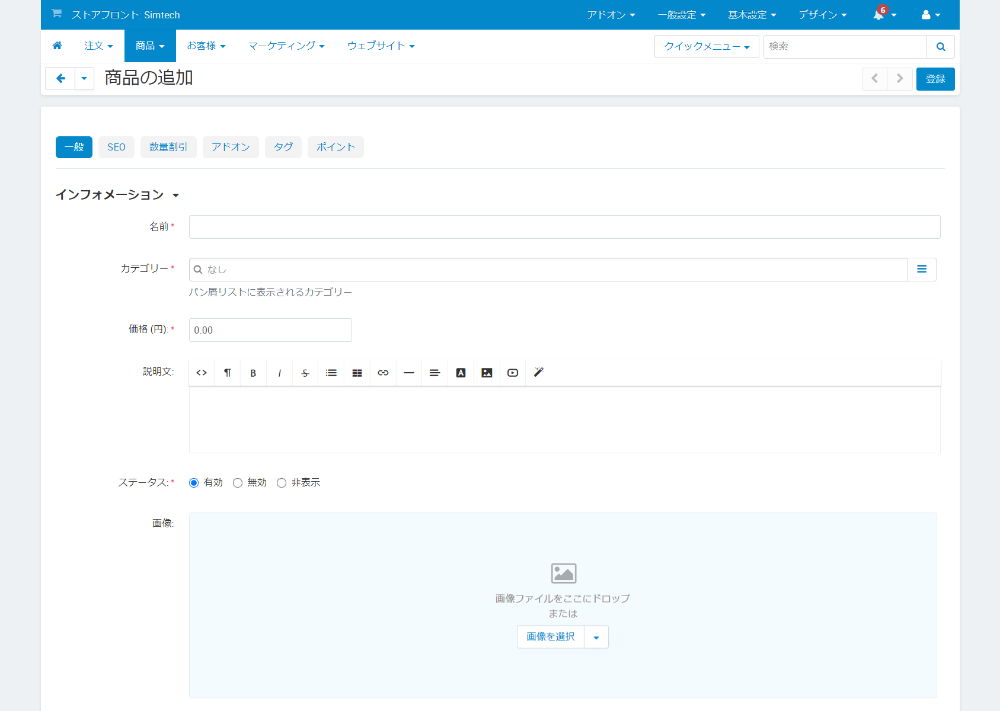
Task: Go back using the left arrow button
Action: (61, 78)
